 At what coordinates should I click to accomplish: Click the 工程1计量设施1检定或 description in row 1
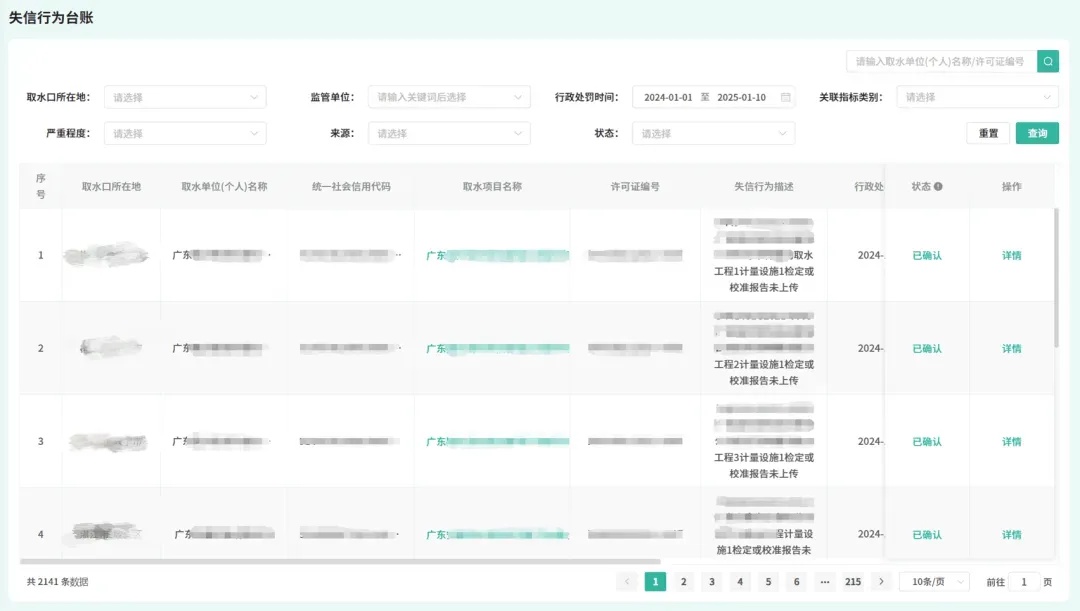(763, 271)
